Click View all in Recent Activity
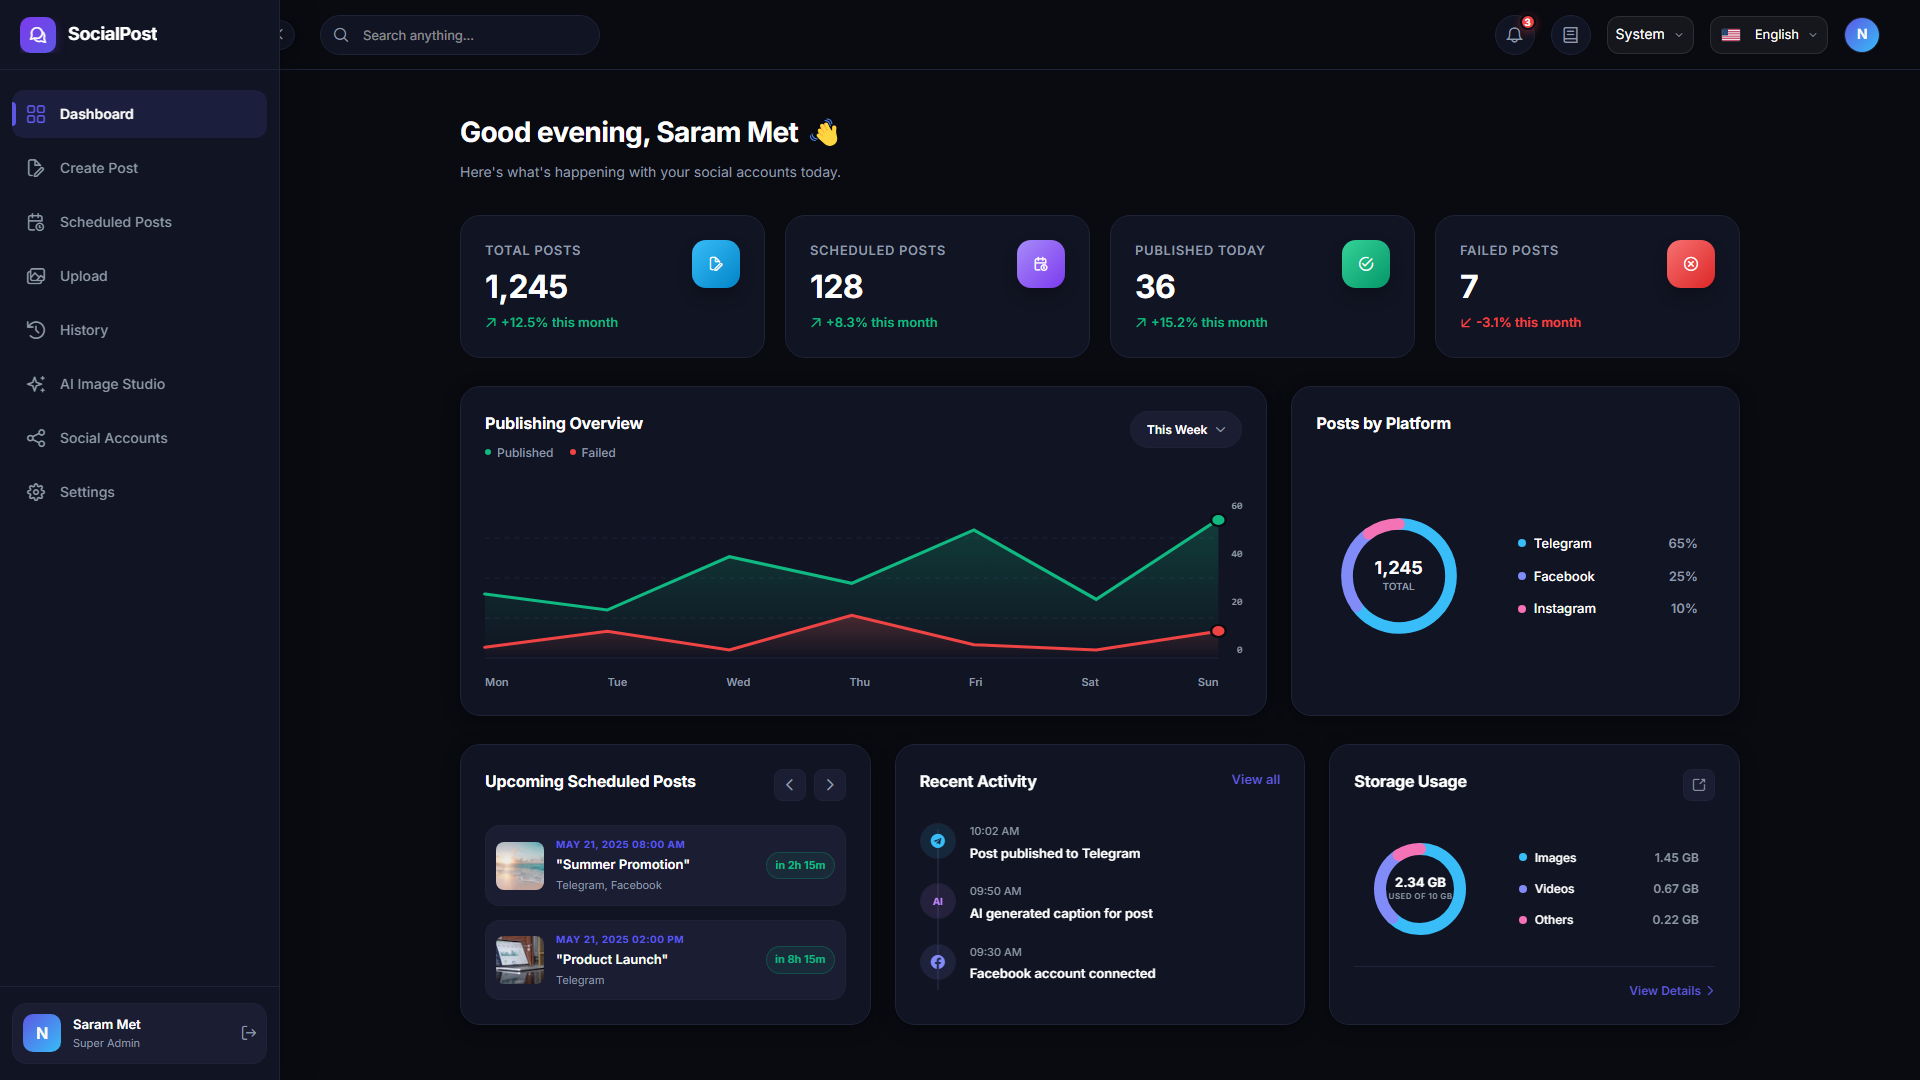Screen dimensions: 1920x1080 (1255, 780)
